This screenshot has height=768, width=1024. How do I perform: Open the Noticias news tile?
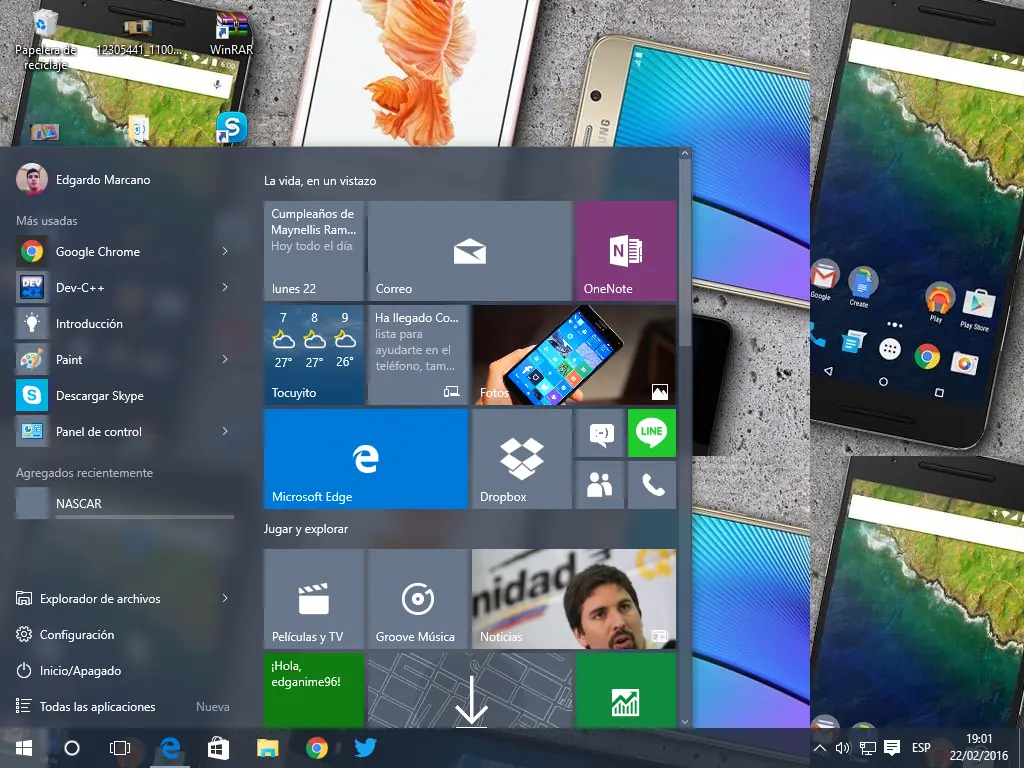[574, 599]
